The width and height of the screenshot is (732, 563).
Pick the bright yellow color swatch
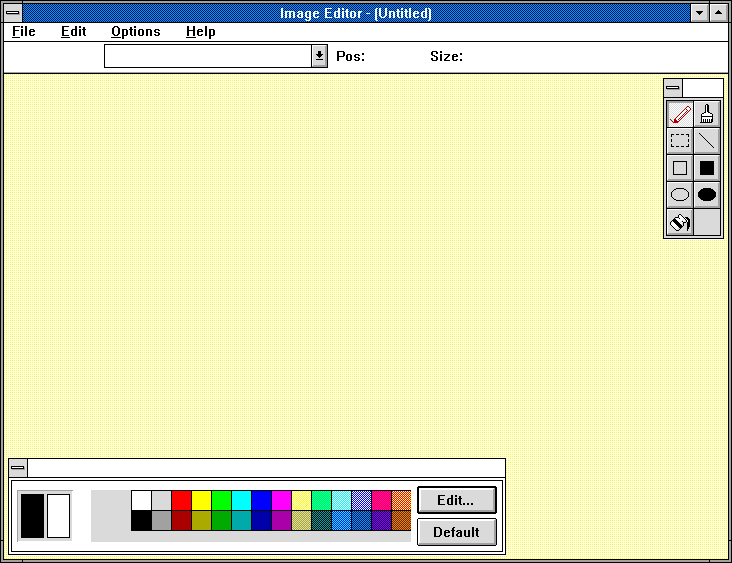coord(201,500)
